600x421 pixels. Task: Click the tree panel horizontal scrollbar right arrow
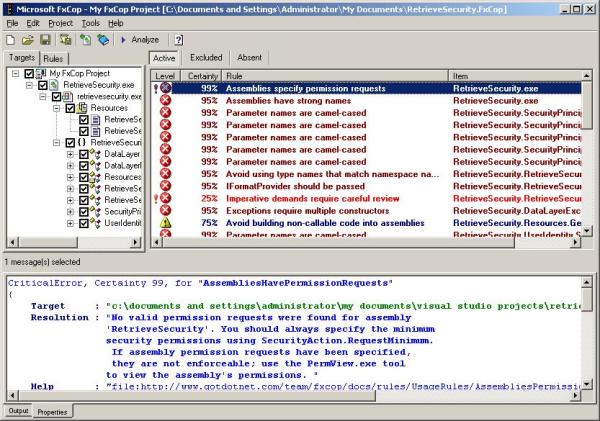tap(135, 242)
